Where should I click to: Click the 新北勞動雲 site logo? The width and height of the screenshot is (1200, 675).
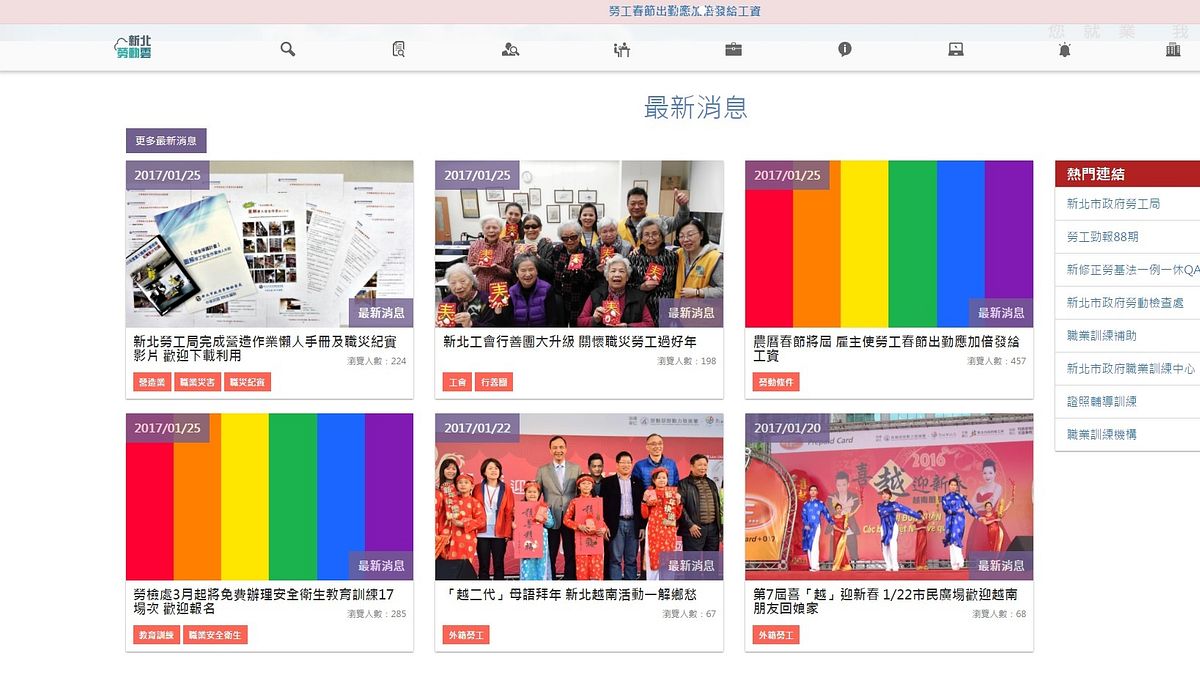pyautogui.click(x=133, y=47)
